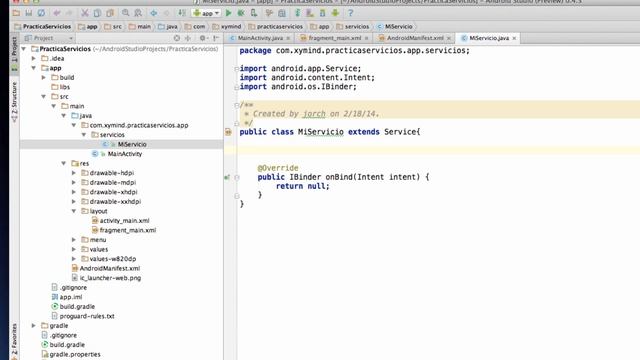Collapse the PracticaServicios root node

click(24, 49)
